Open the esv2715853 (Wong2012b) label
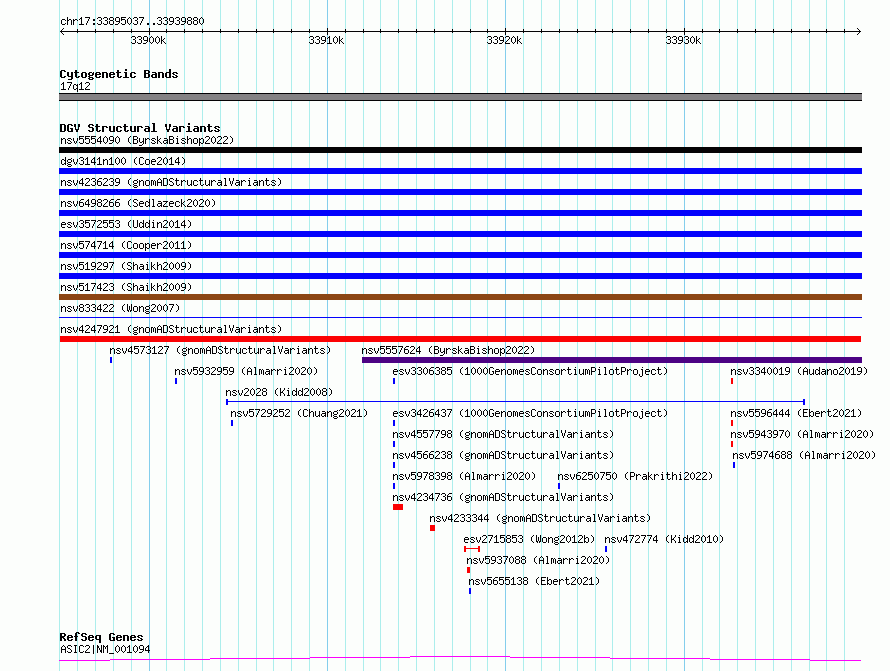Viewport: 890px width, 671px height. 529,539
